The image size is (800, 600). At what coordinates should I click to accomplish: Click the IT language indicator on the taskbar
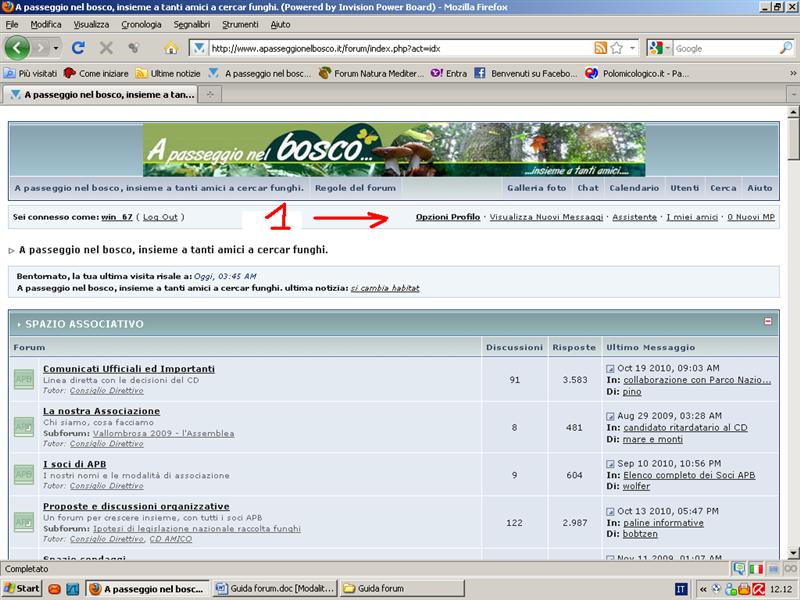tap(681, 589)
